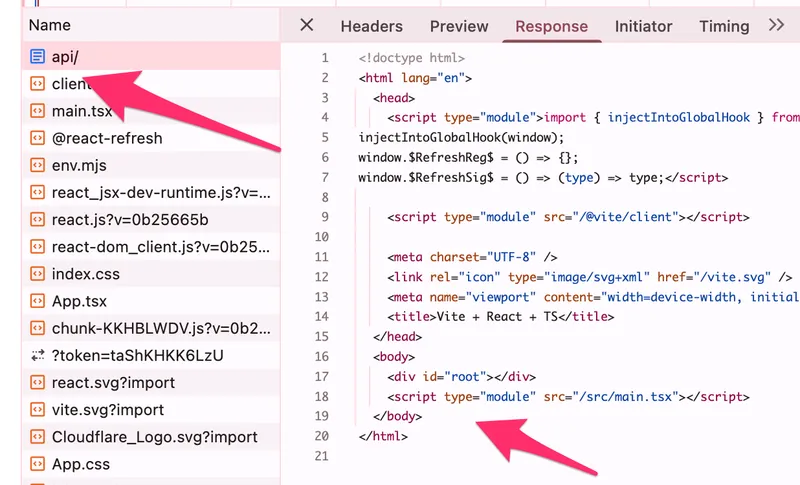Image resolution: width=800 pixels, height=485 pixels.
Task: Click the file icon beside @react-refresh
Action: (x=37, y=138)
